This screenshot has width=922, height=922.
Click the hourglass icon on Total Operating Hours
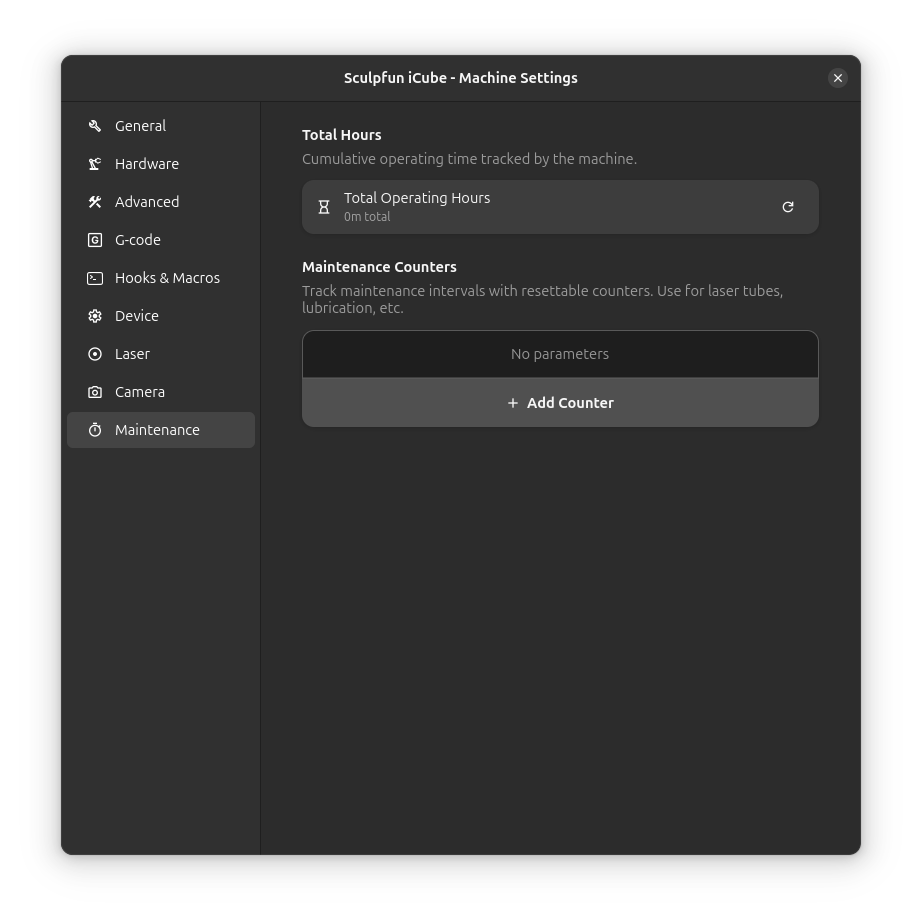coord(324,206)
